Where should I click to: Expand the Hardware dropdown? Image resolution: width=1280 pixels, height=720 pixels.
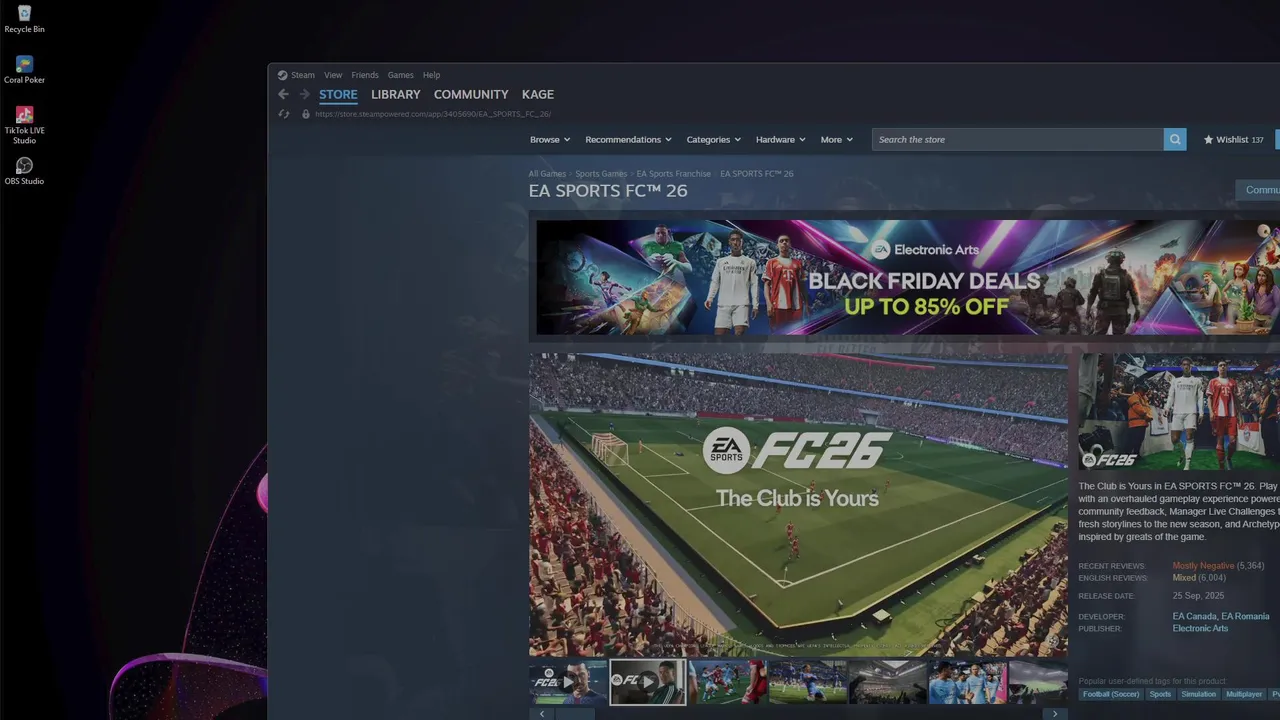[781, 140]
